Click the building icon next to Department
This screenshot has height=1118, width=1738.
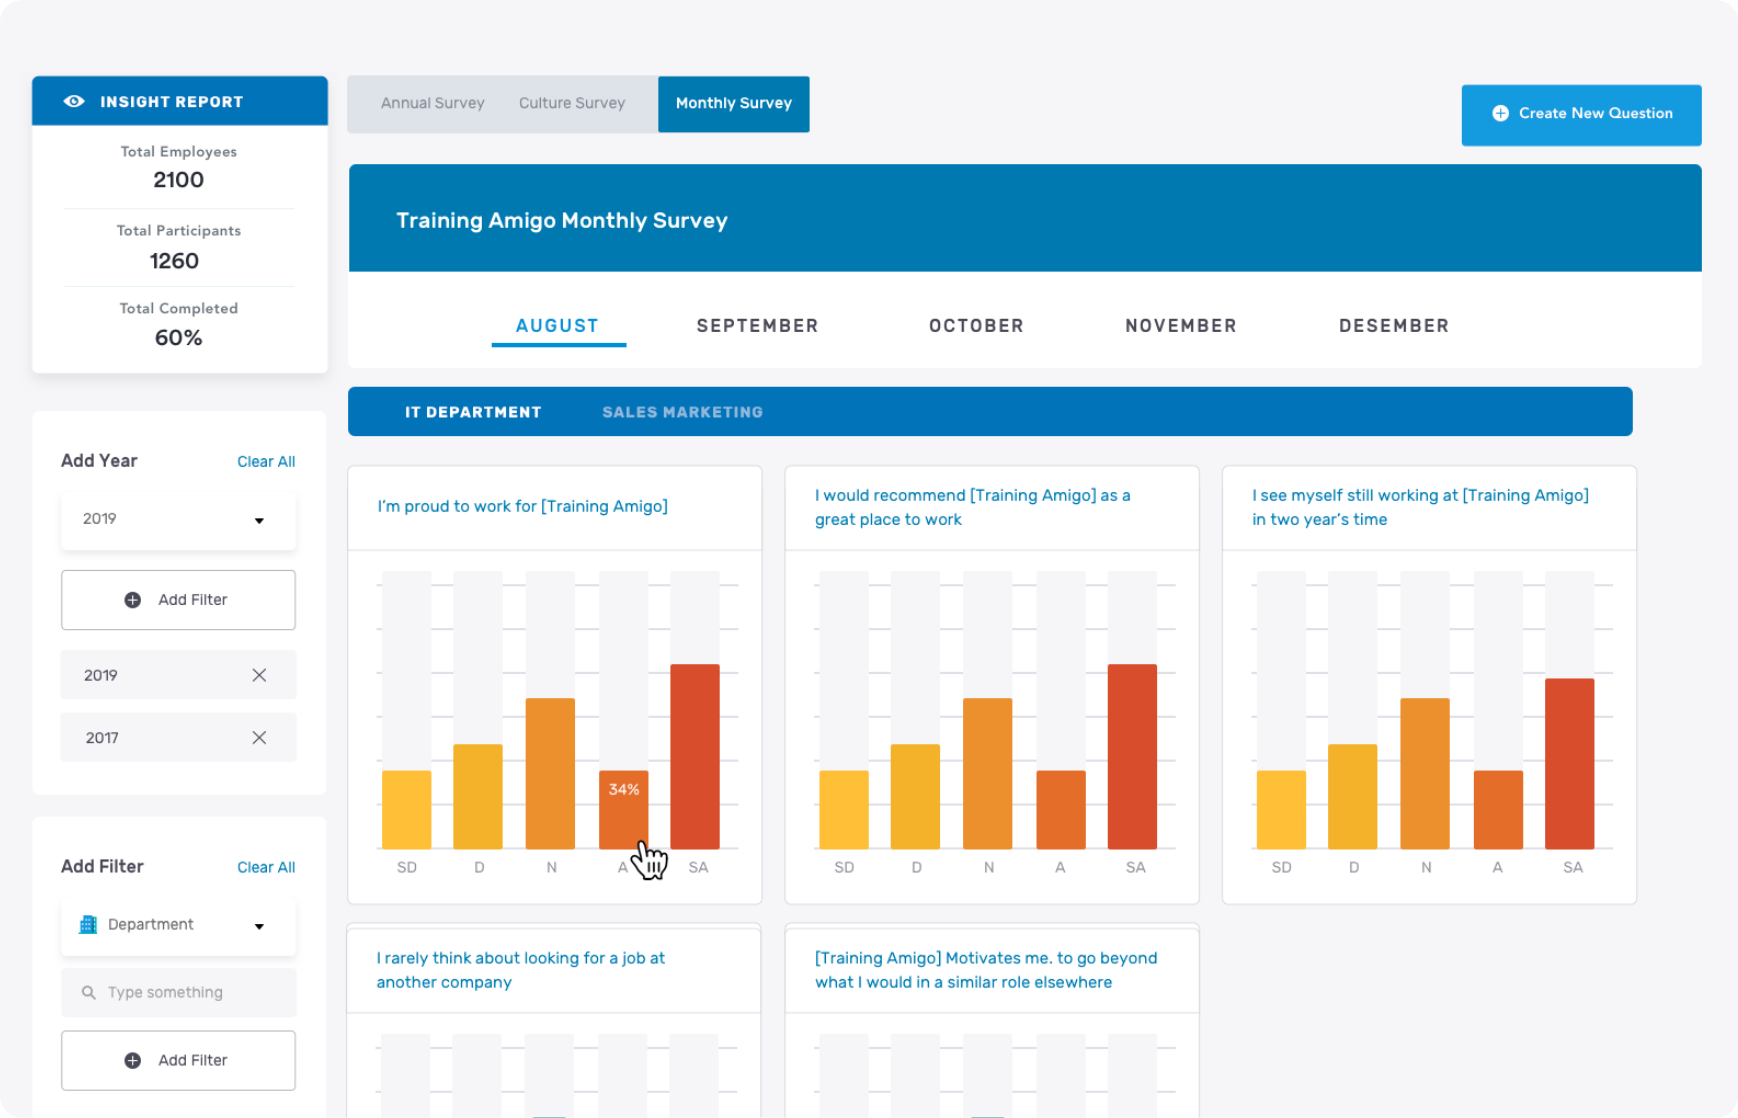[x=88, y=924]
